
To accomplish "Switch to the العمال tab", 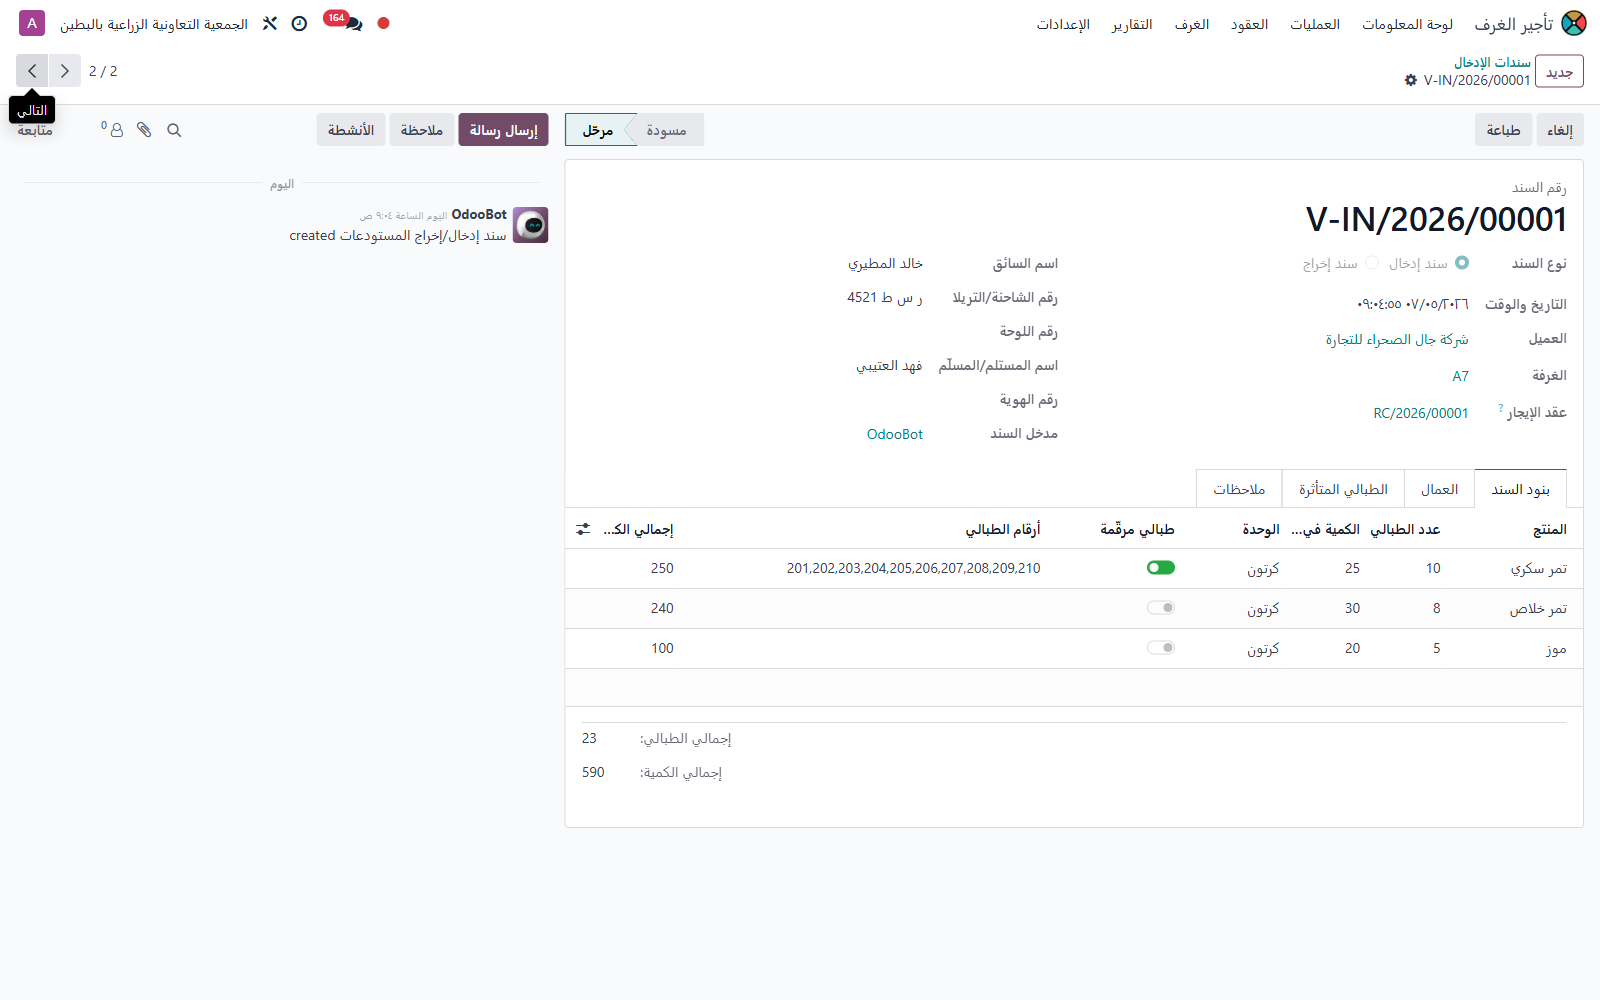I will (x=1439, y=489).
